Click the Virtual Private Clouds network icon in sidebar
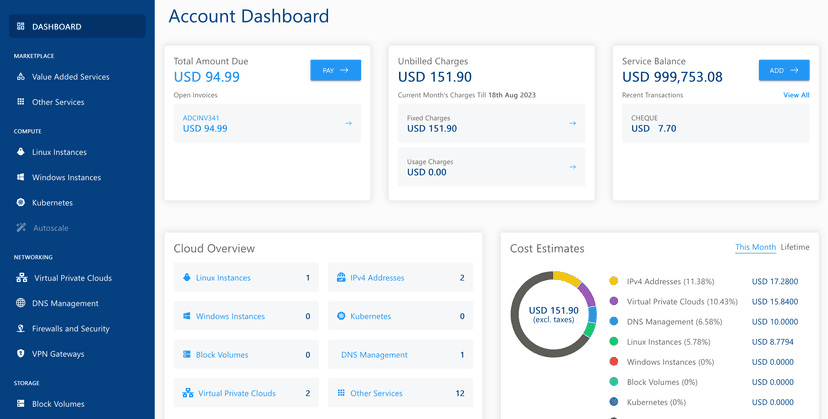828x419 pixels. 21,278
